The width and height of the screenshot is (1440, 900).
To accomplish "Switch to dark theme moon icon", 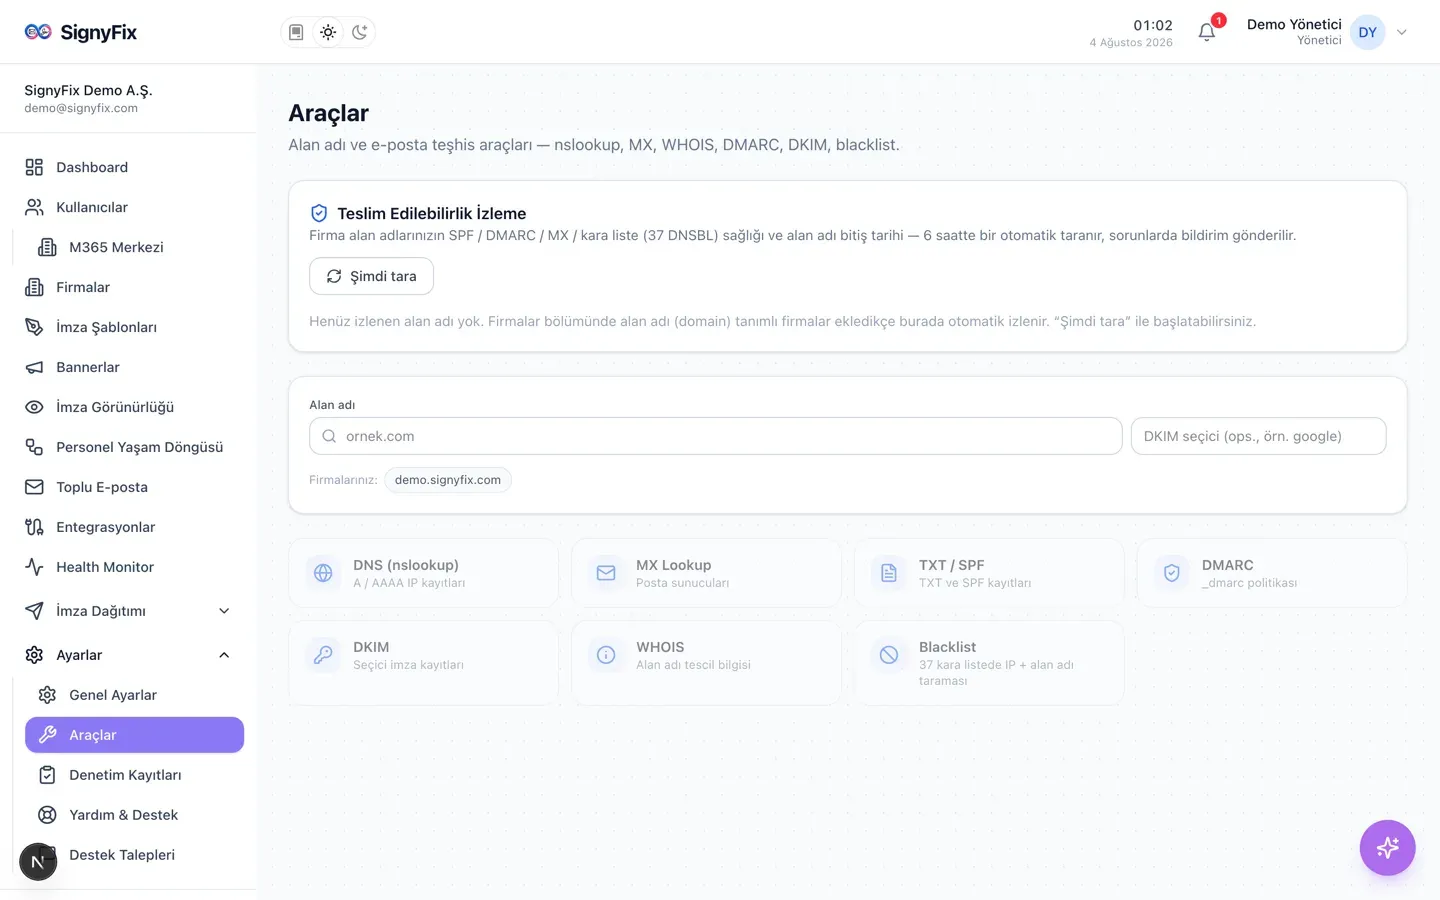I will (360, 32).
